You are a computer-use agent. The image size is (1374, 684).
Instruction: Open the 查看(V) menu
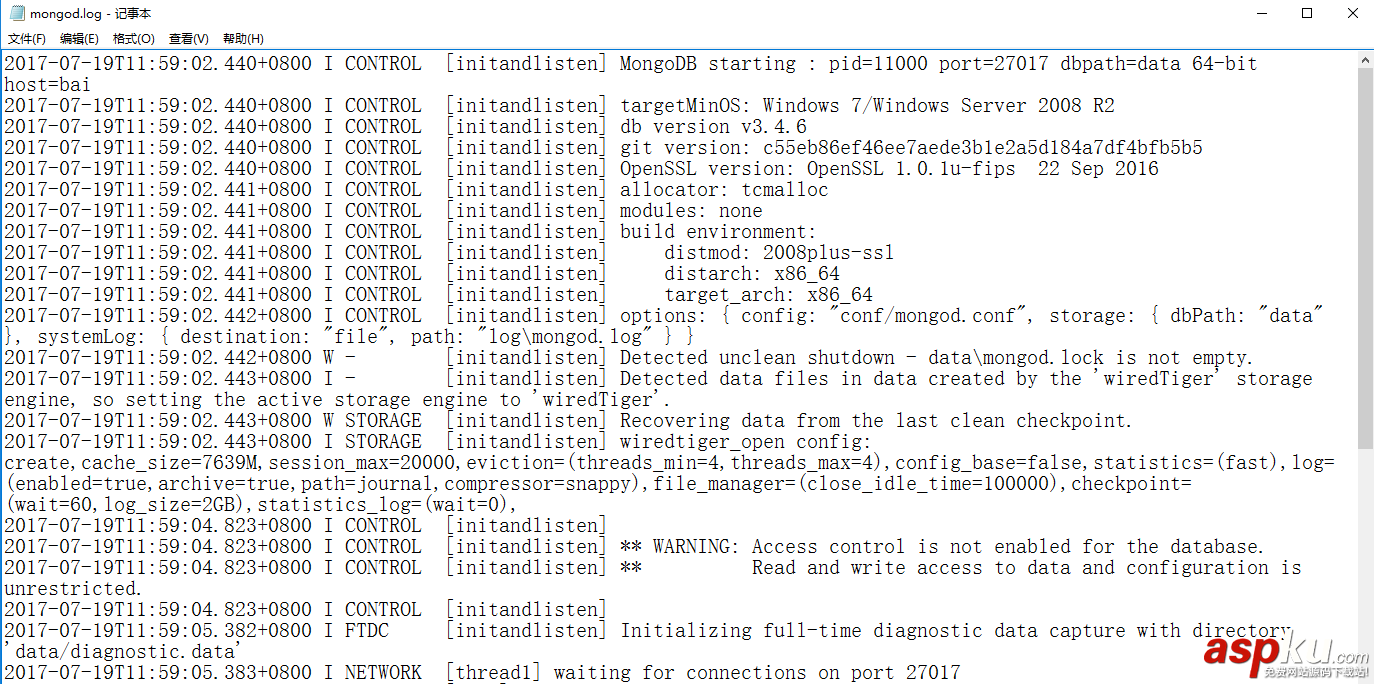click(188, 39)
